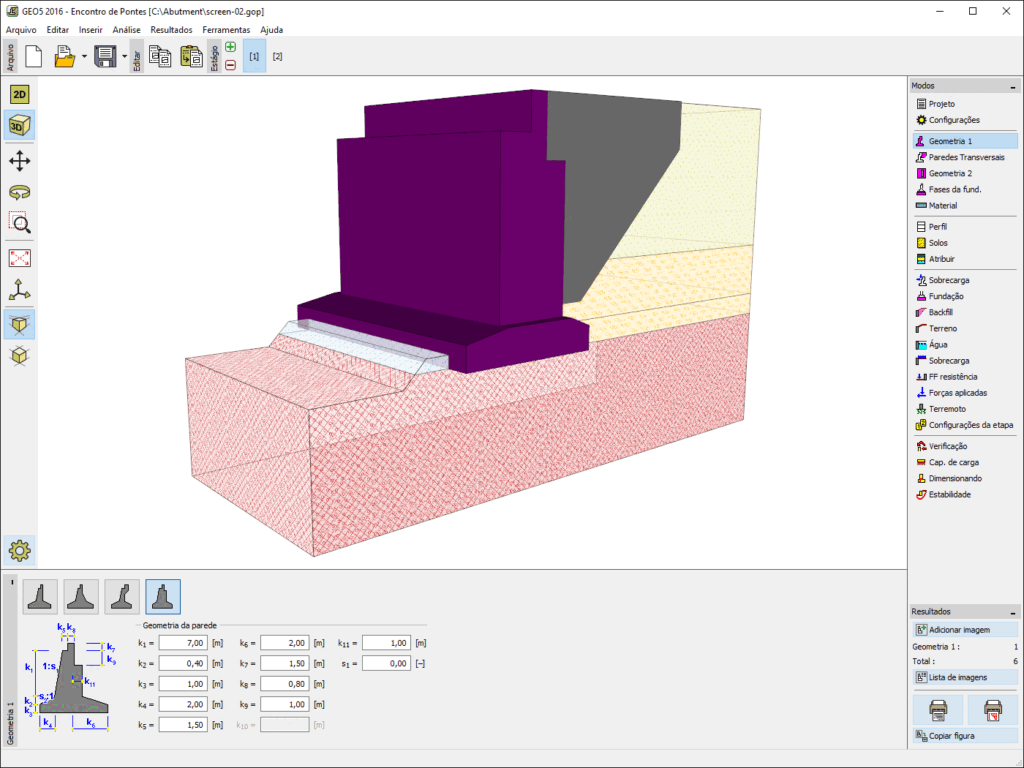The height and width of the screenshot is (768, 1024).
Task: Toggle the wireframe cube view
Action: pos(20,355)
